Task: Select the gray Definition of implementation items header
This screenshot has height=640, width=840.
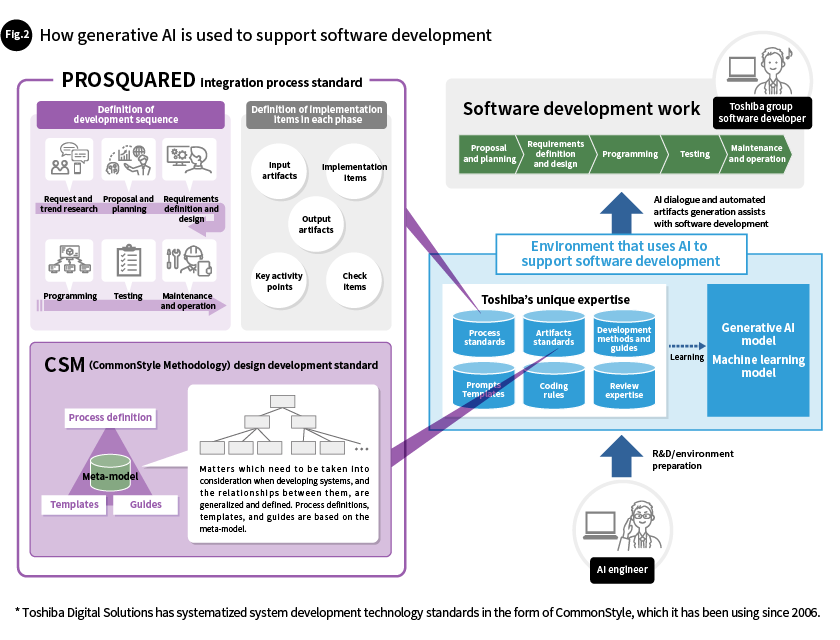Action: (x=317, y=115)
